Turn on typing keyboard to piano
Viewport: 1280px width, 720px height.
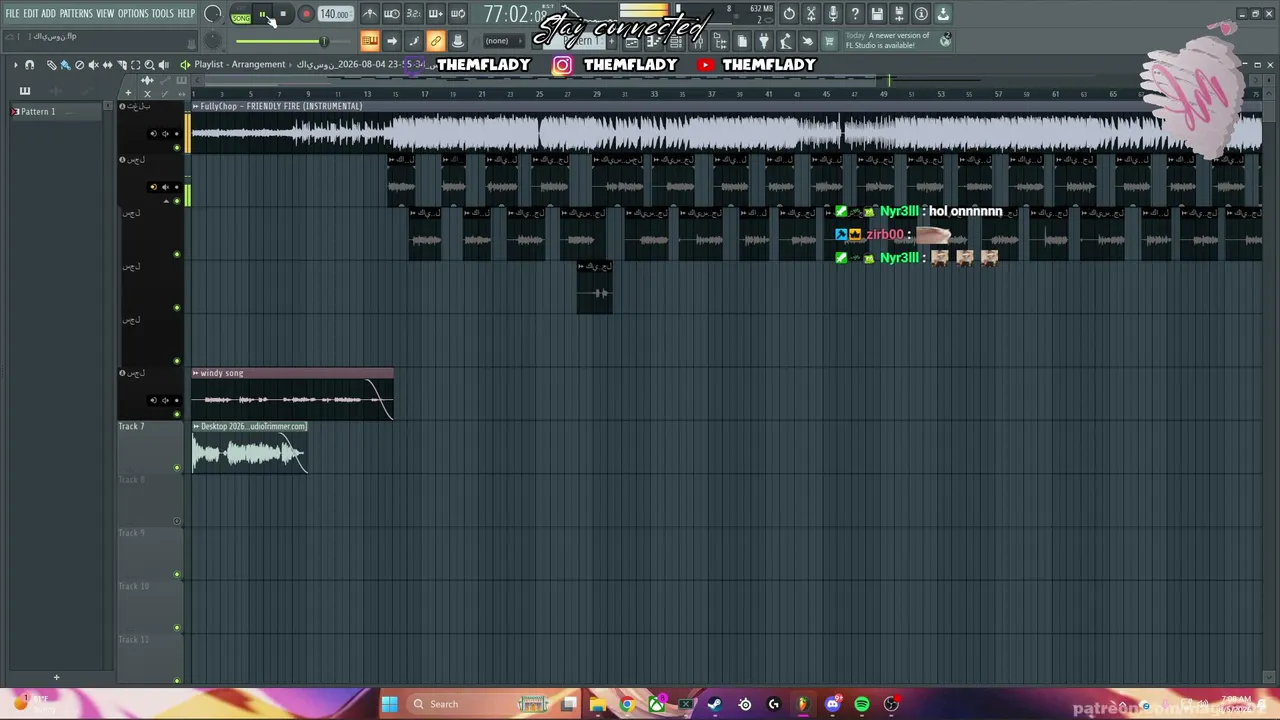[x=370, y=41]
